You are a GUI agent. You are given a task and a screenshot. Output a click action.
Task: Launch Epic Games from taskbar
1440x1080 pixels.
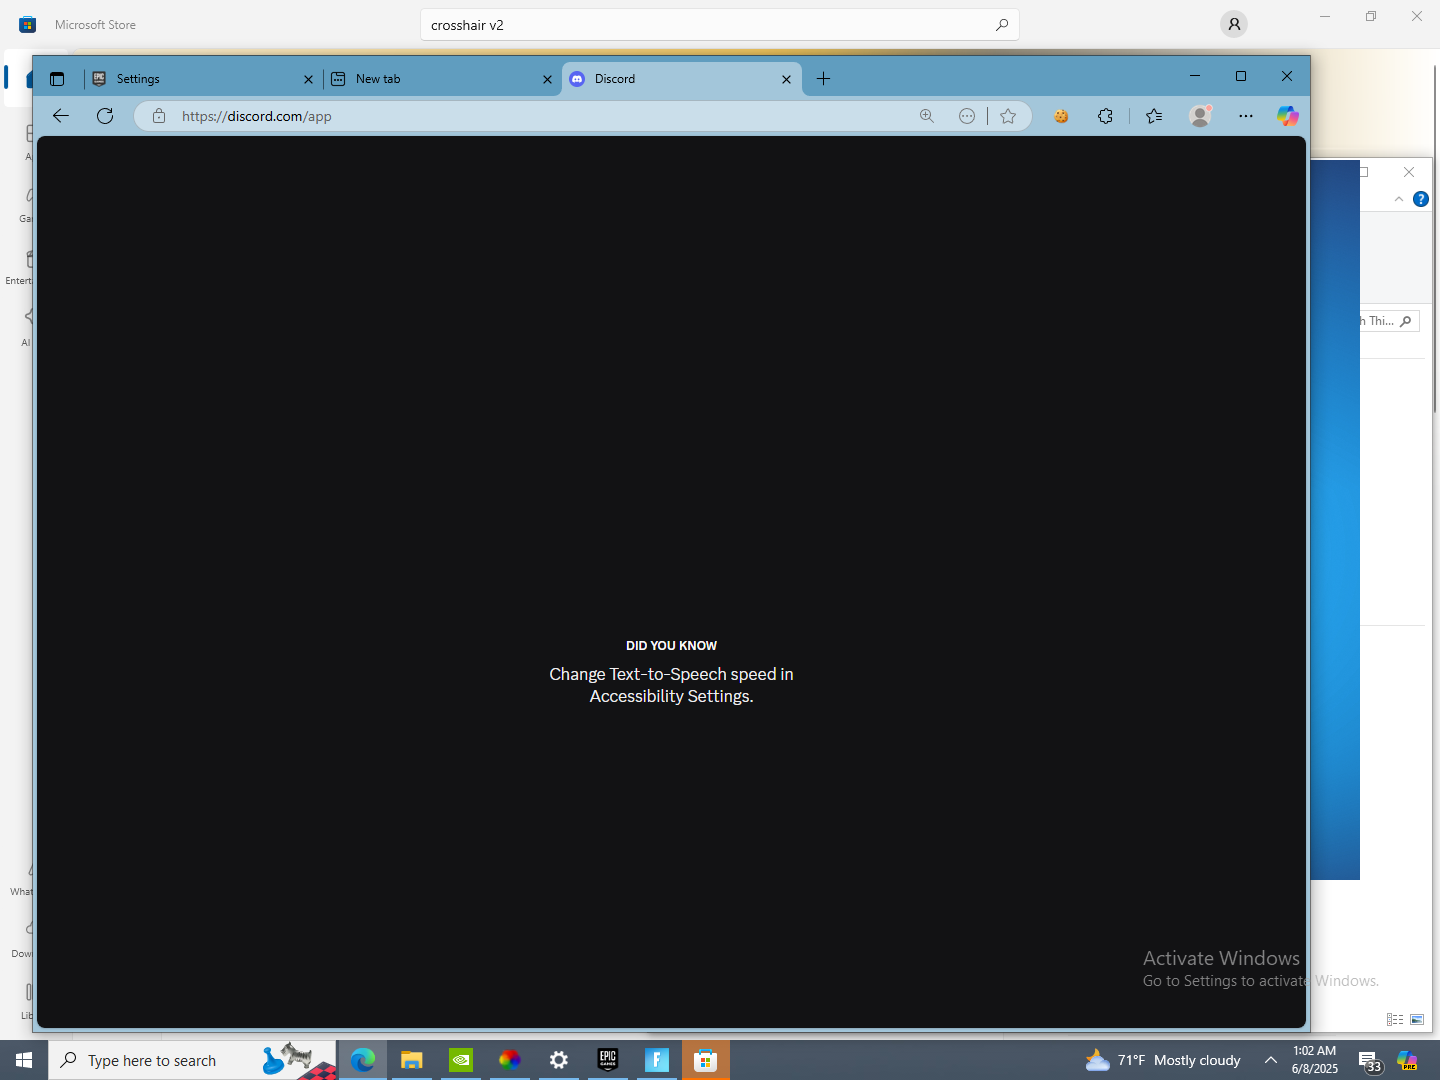608,1060
